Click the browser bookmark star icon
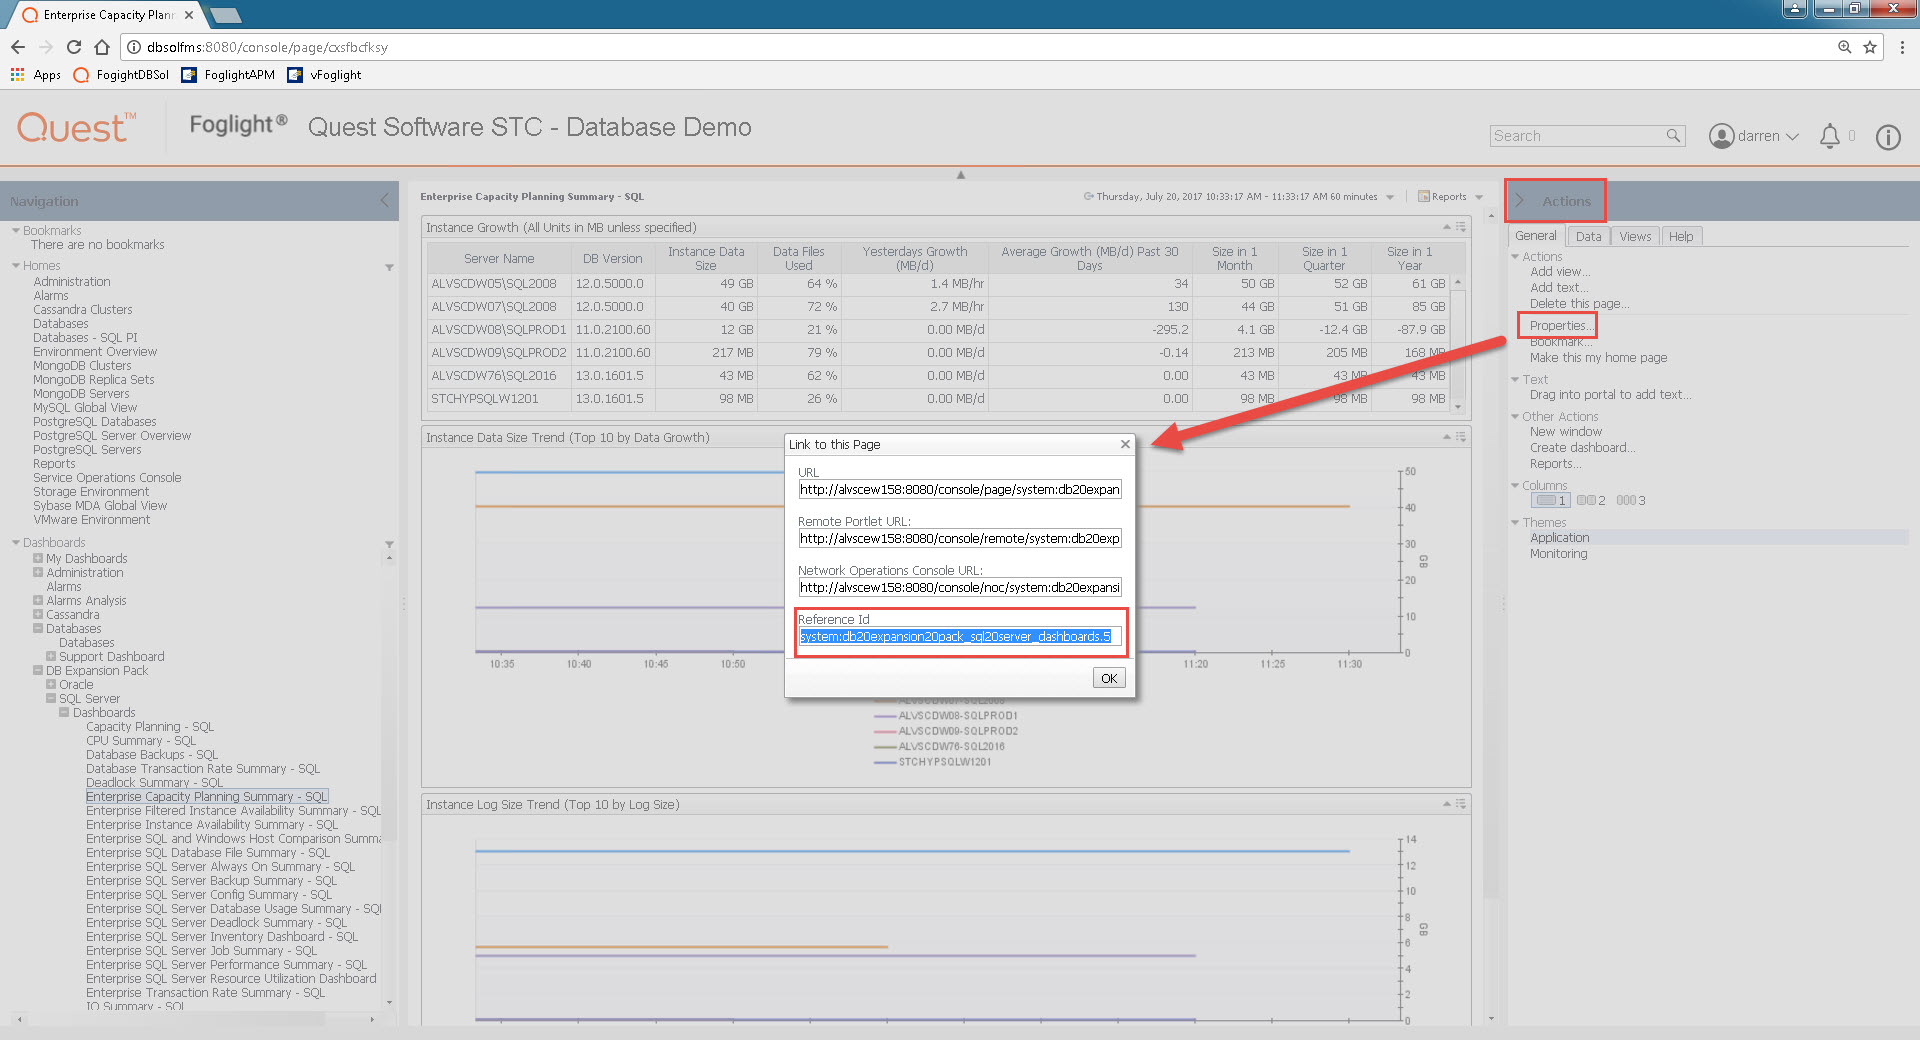The width and height of the screenshot is (1920, 1040). click(x=1869, y=47)
